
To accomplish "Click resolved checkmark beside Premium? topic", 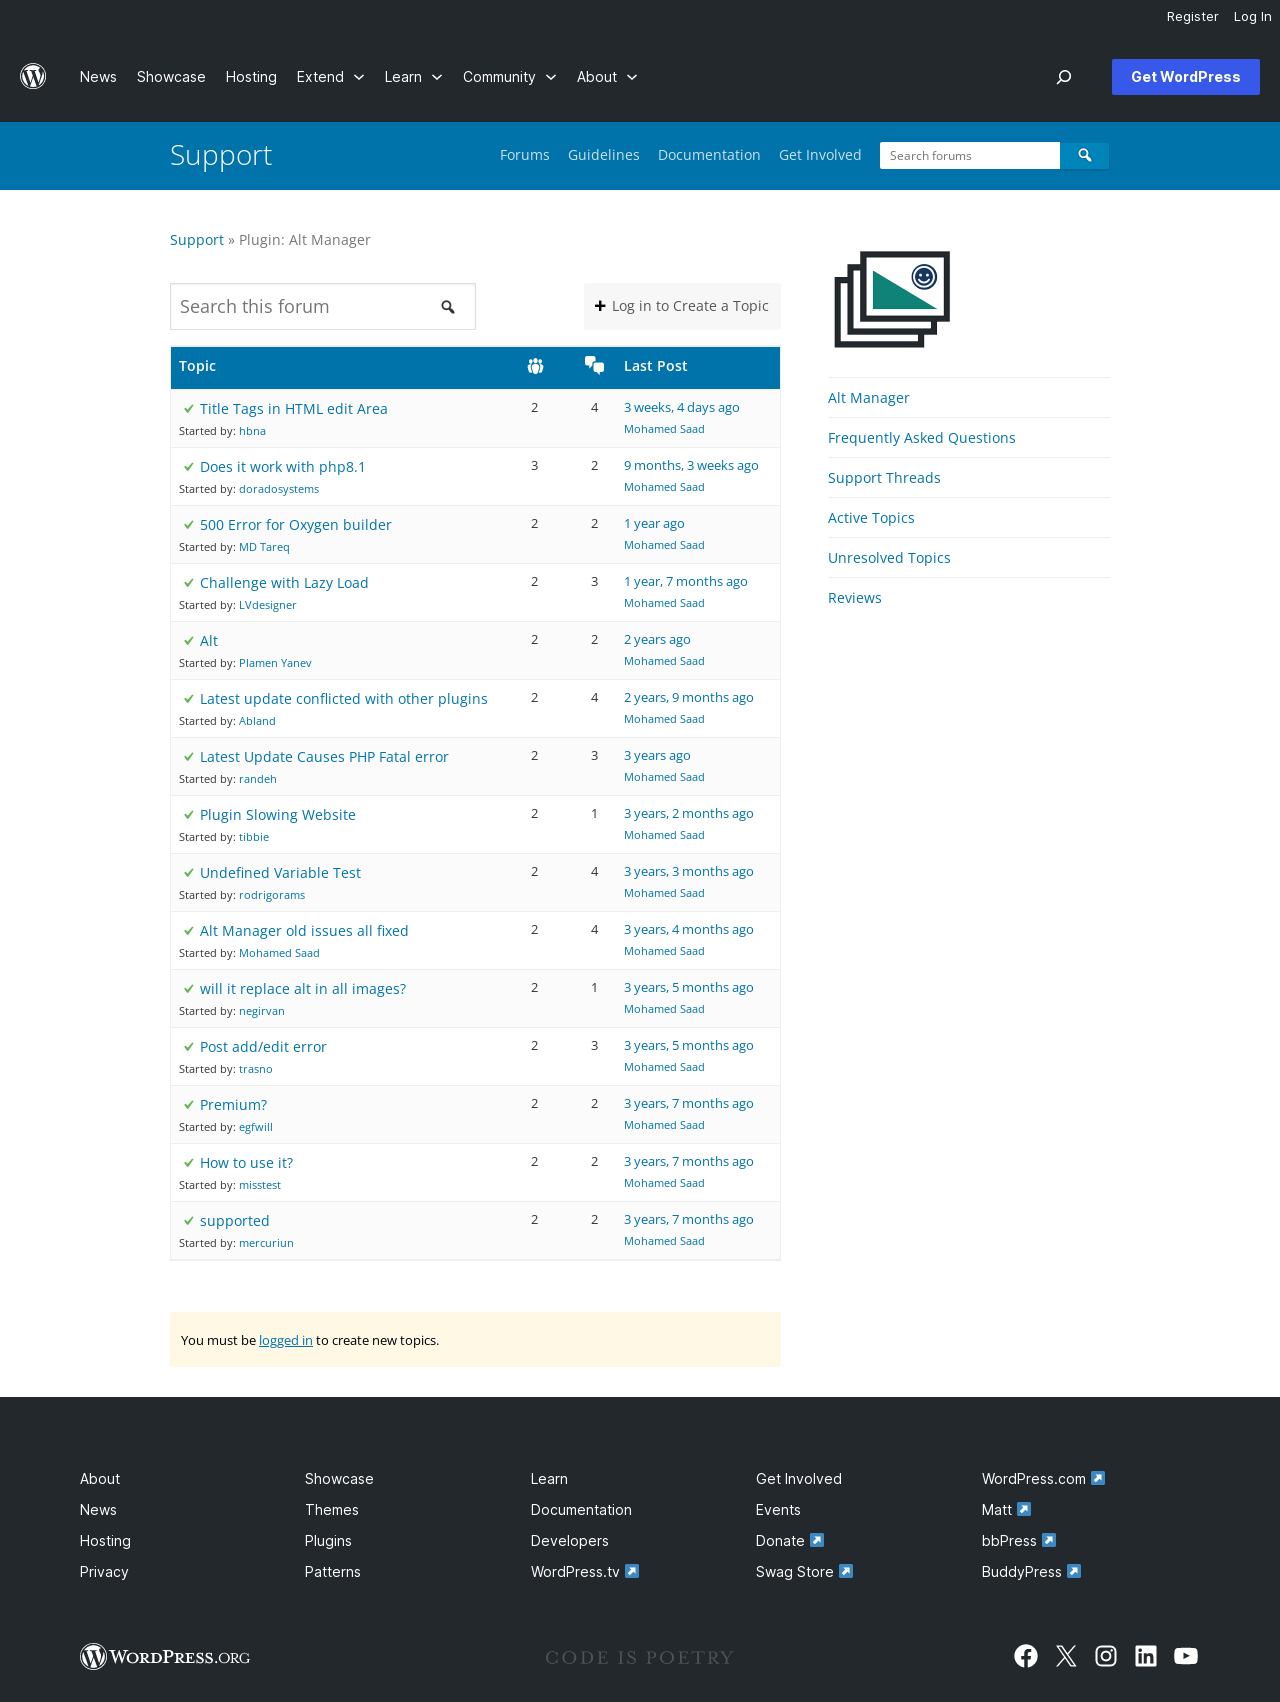I will pos(188,1105).
